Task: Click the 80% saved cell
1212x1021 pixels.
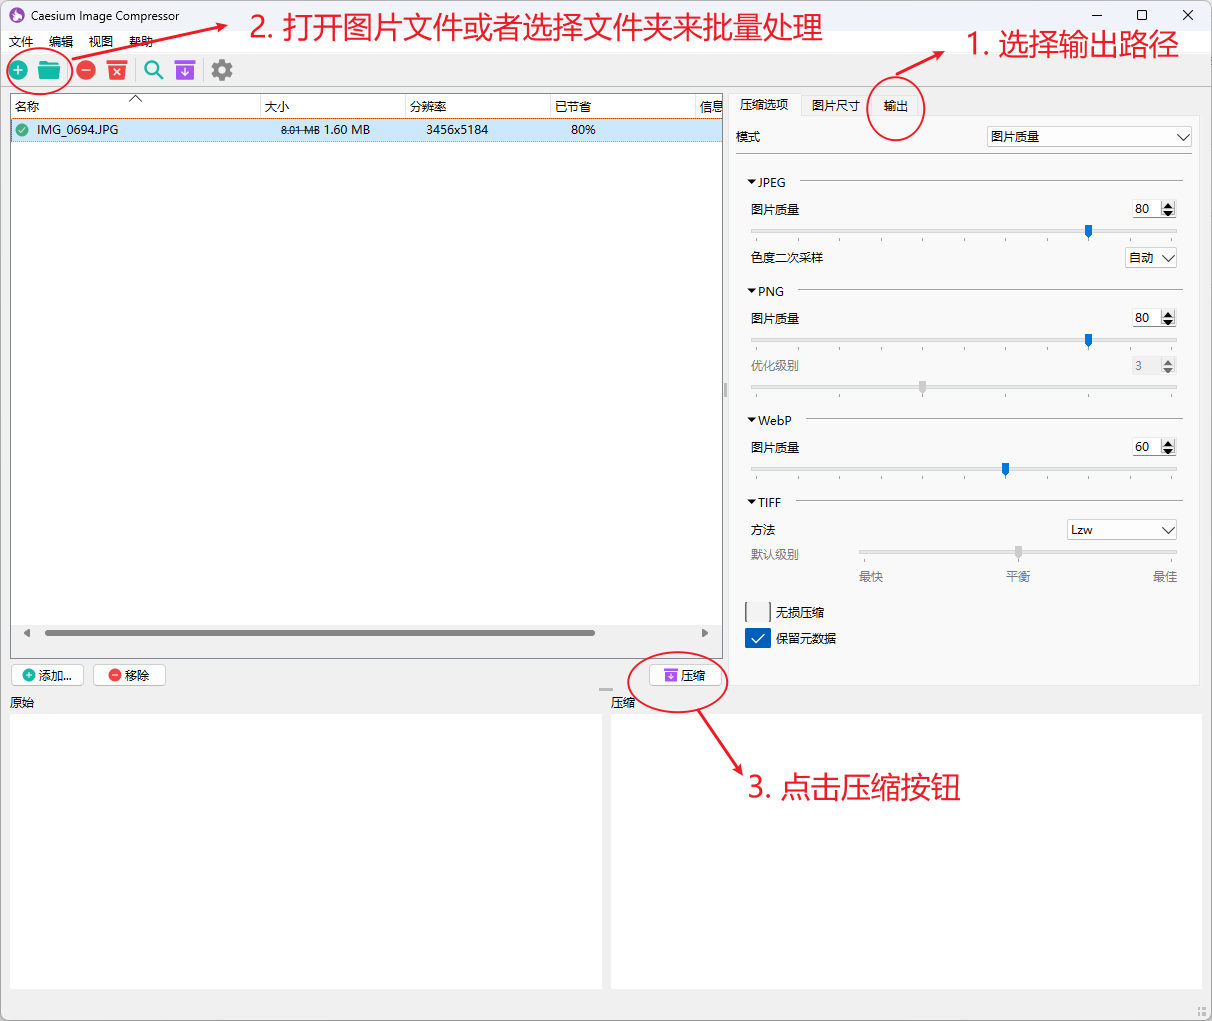Action: [x=583, y=130]
